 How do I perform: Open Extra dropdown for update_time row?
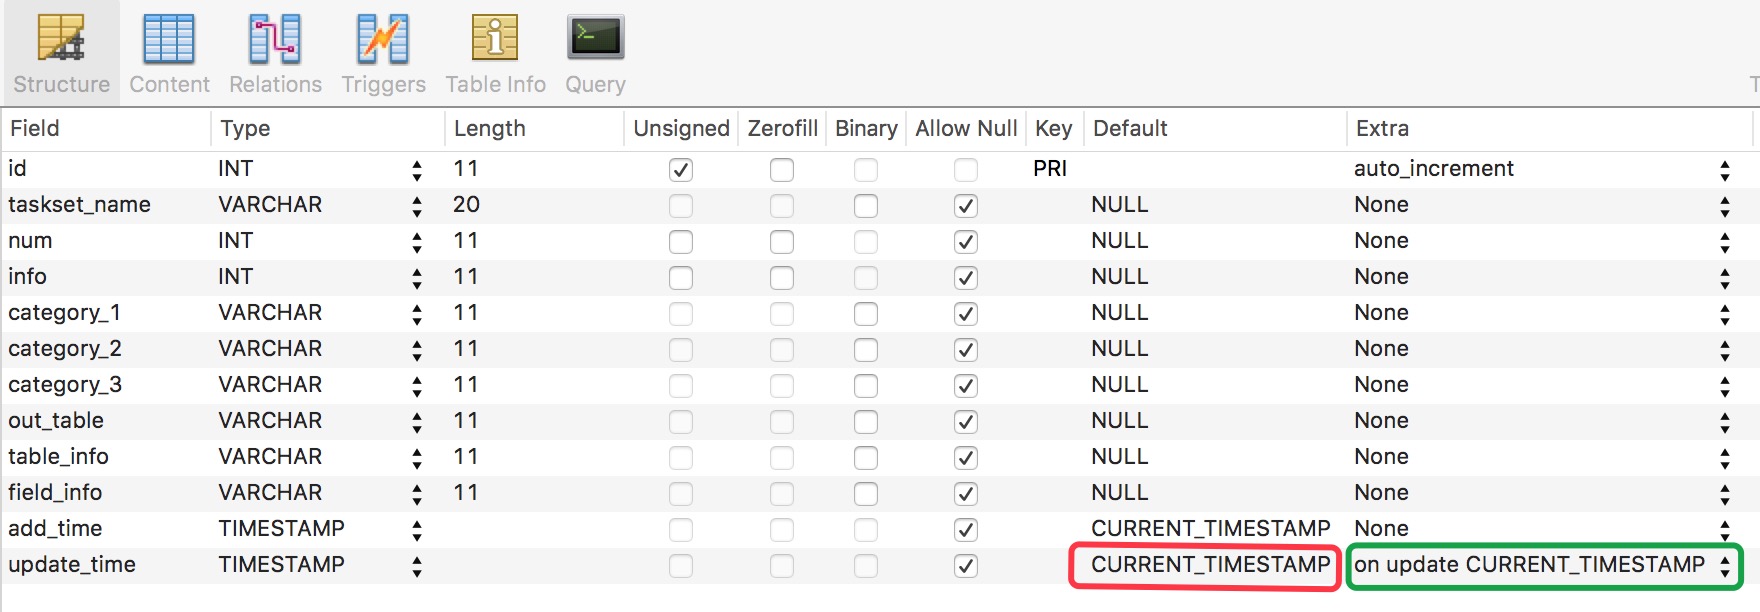1725,566
